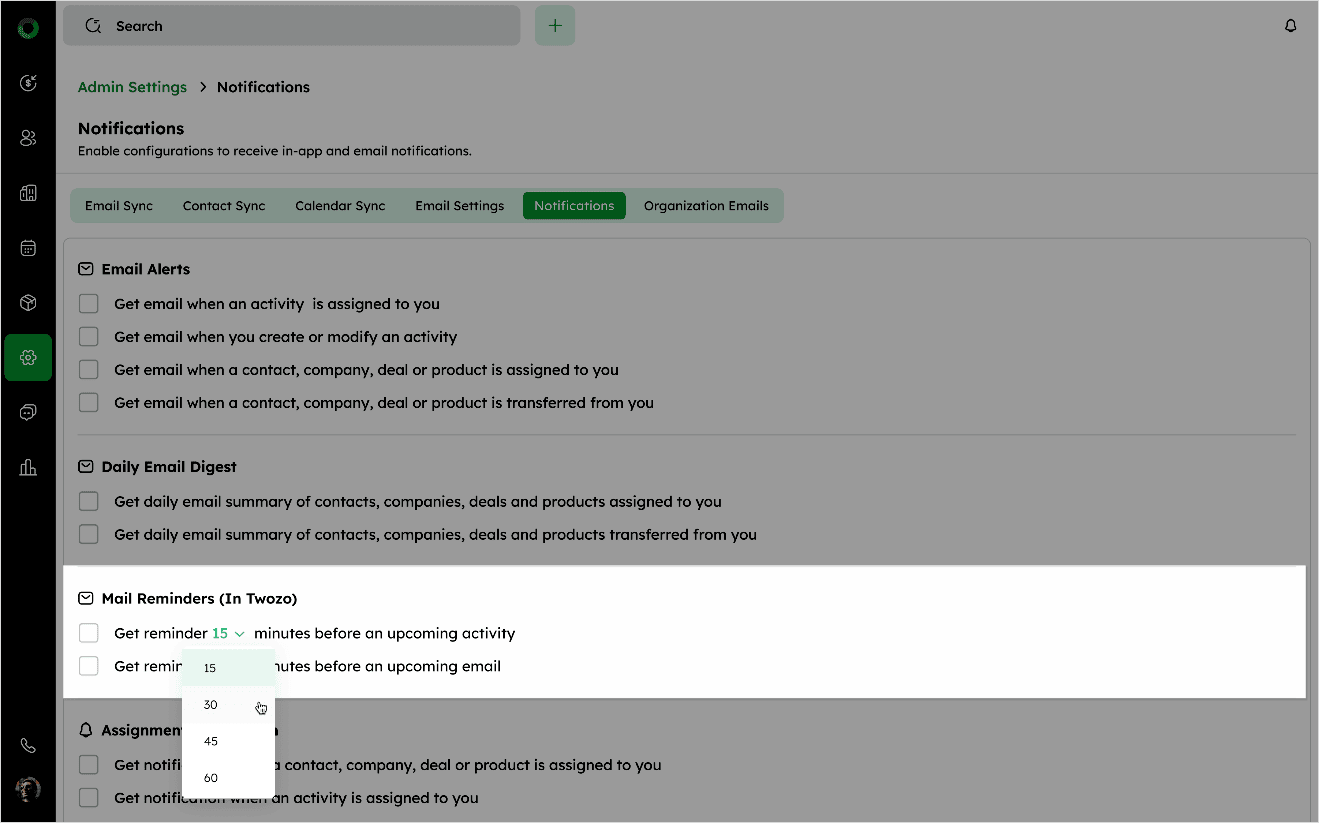Open the calendar Activities sidebar icon
Screen dimensions: 1319x823
pyautogui.click(x=28, y=248)
